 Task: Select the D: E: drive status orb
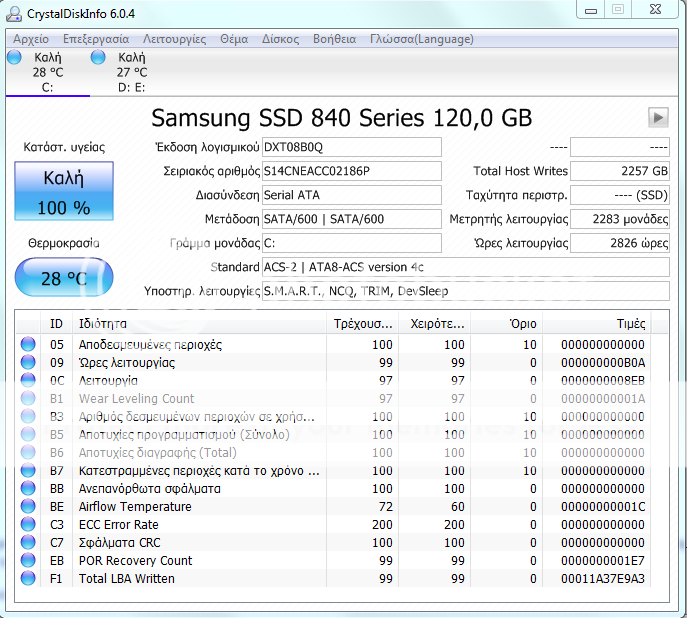coord(98,58)
